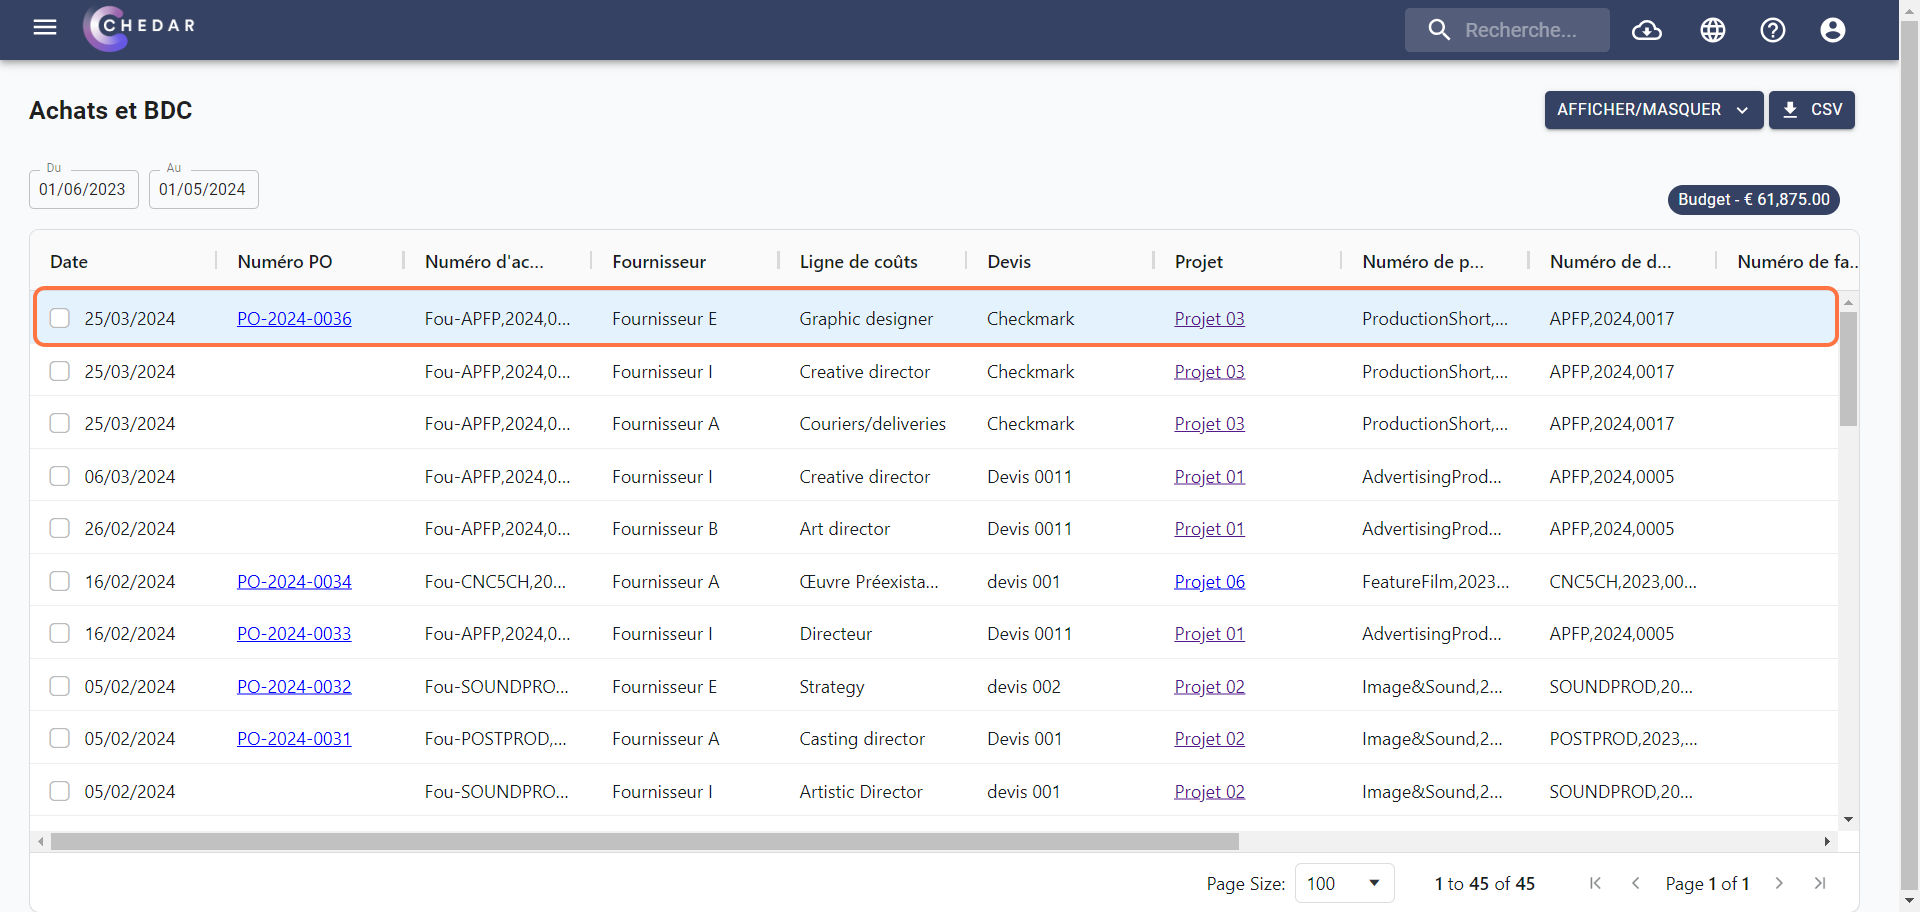Check the PO-2024-0033 row checkbox
The image size is (1920, 912).
(60, 633)
